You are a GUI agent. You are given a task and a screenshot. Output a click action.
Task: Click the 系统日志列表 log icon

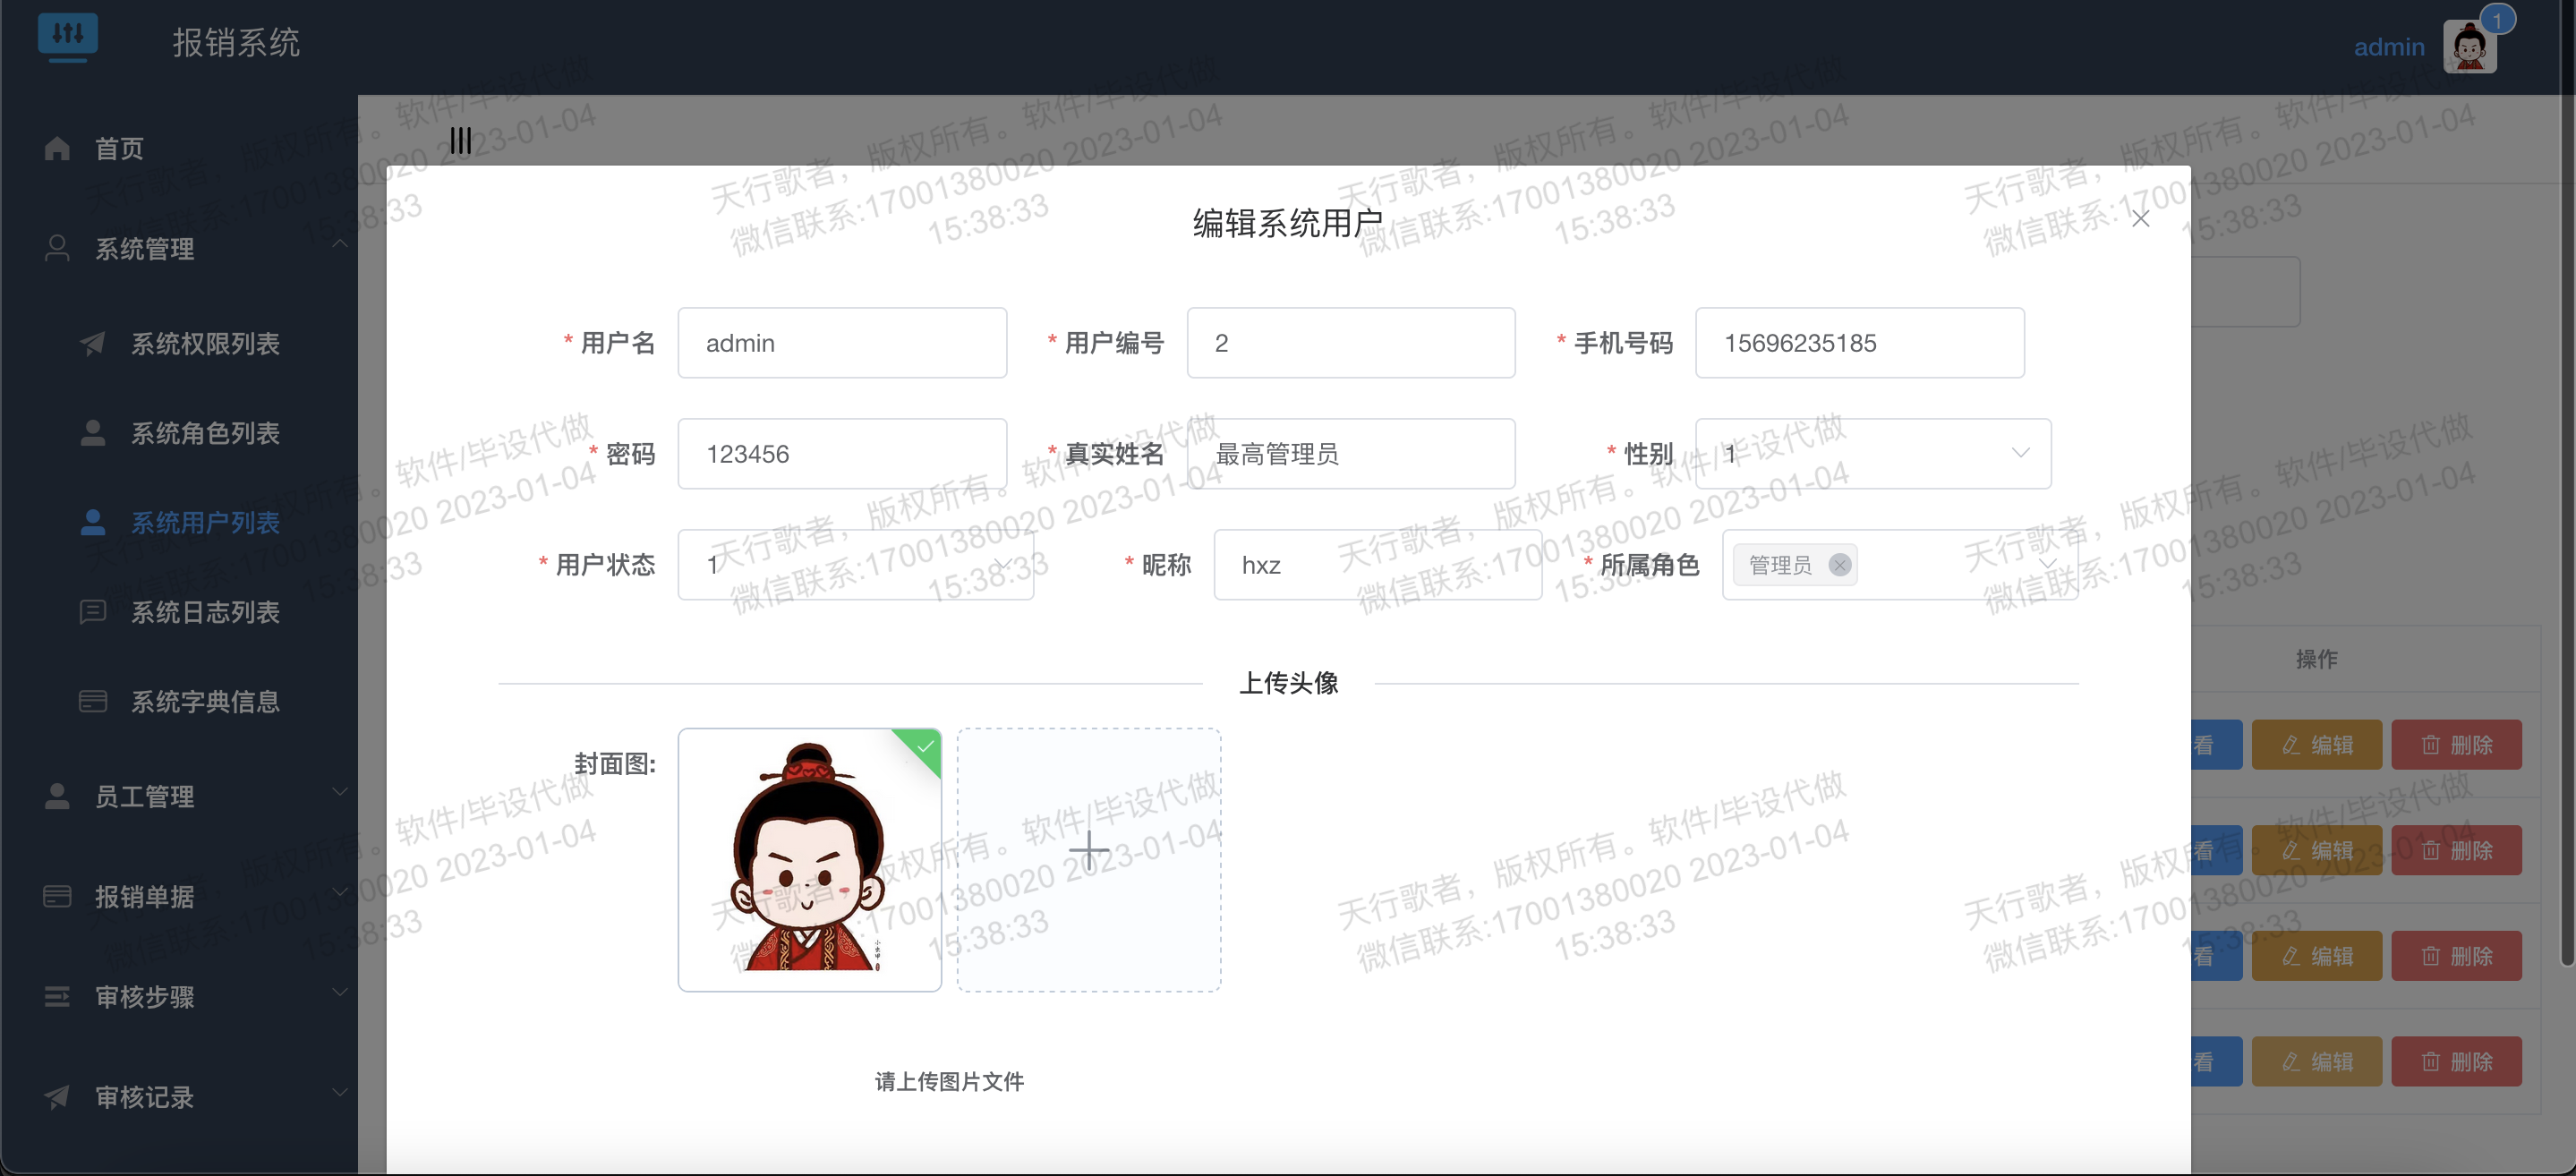tap(93, 612)
